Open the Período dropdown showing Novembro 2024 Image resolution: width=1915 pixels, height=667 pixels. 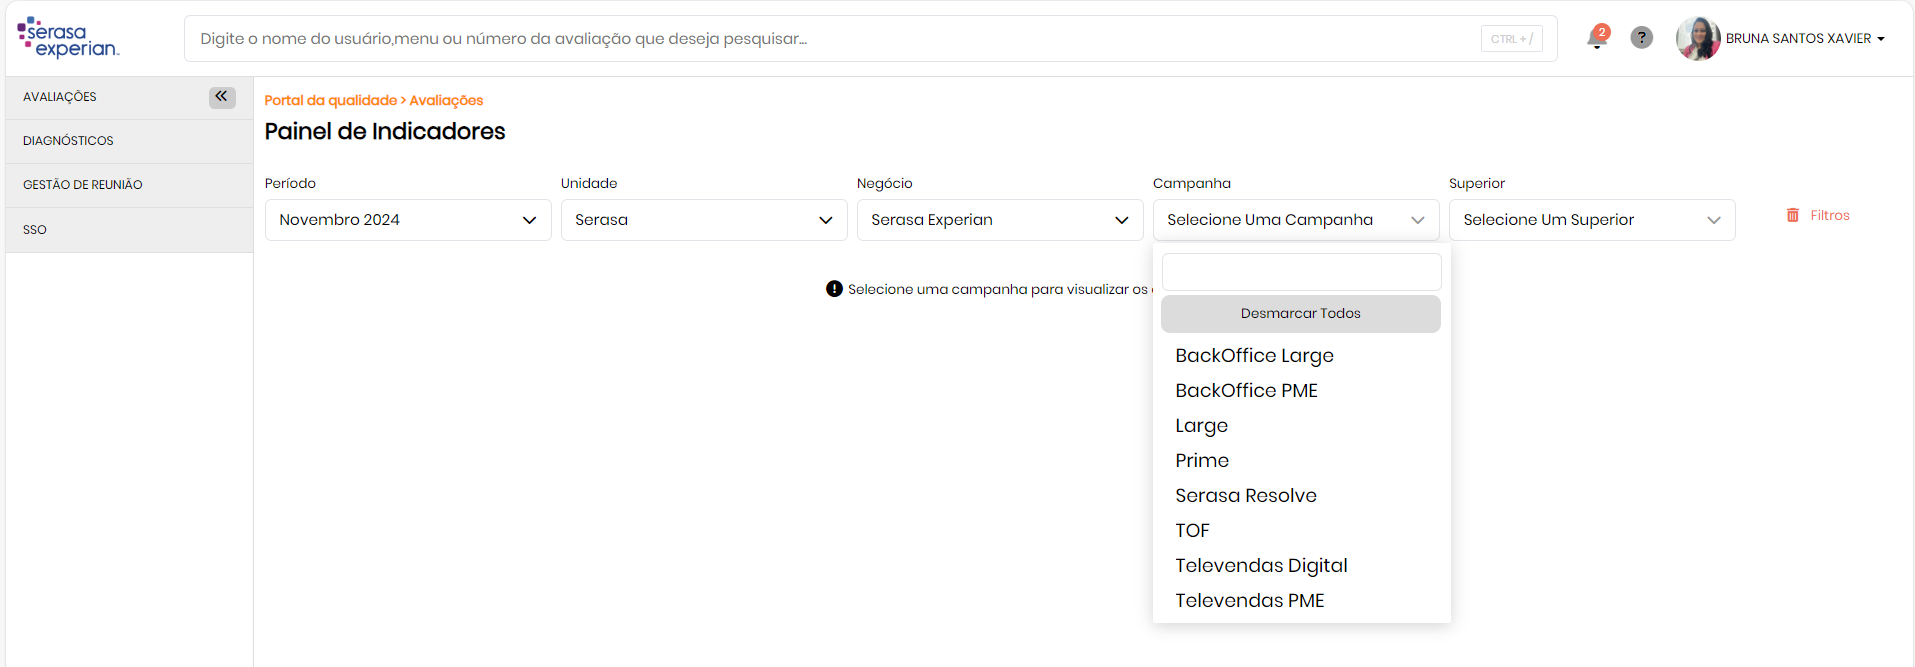(408, 220)
